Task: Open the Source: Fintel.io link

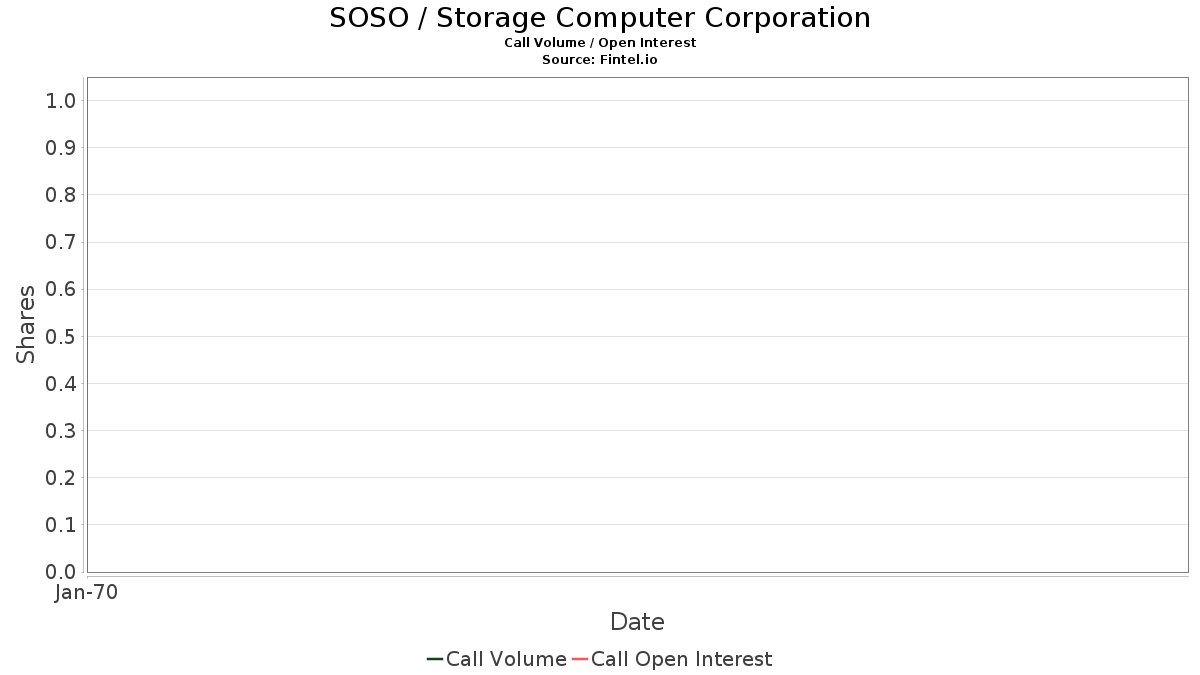Action: [600, 60]
